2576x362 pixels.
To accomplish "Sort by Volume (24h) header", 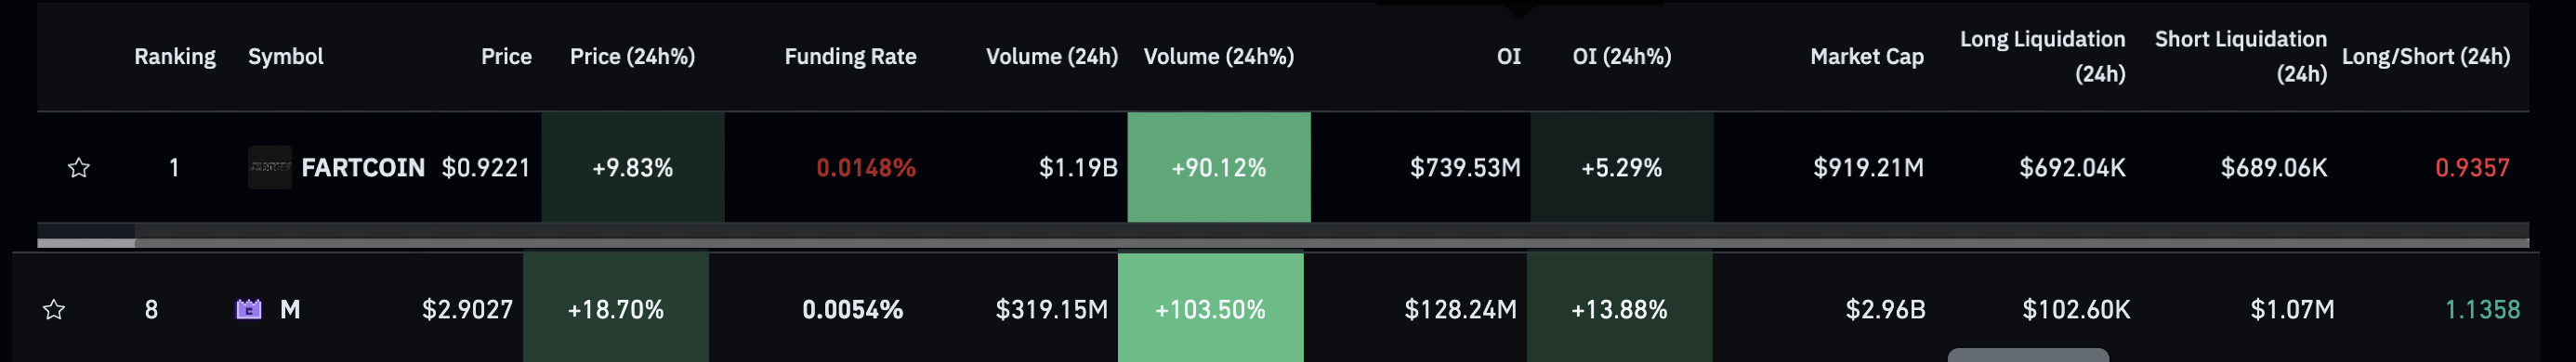I will coord(1052,56).
